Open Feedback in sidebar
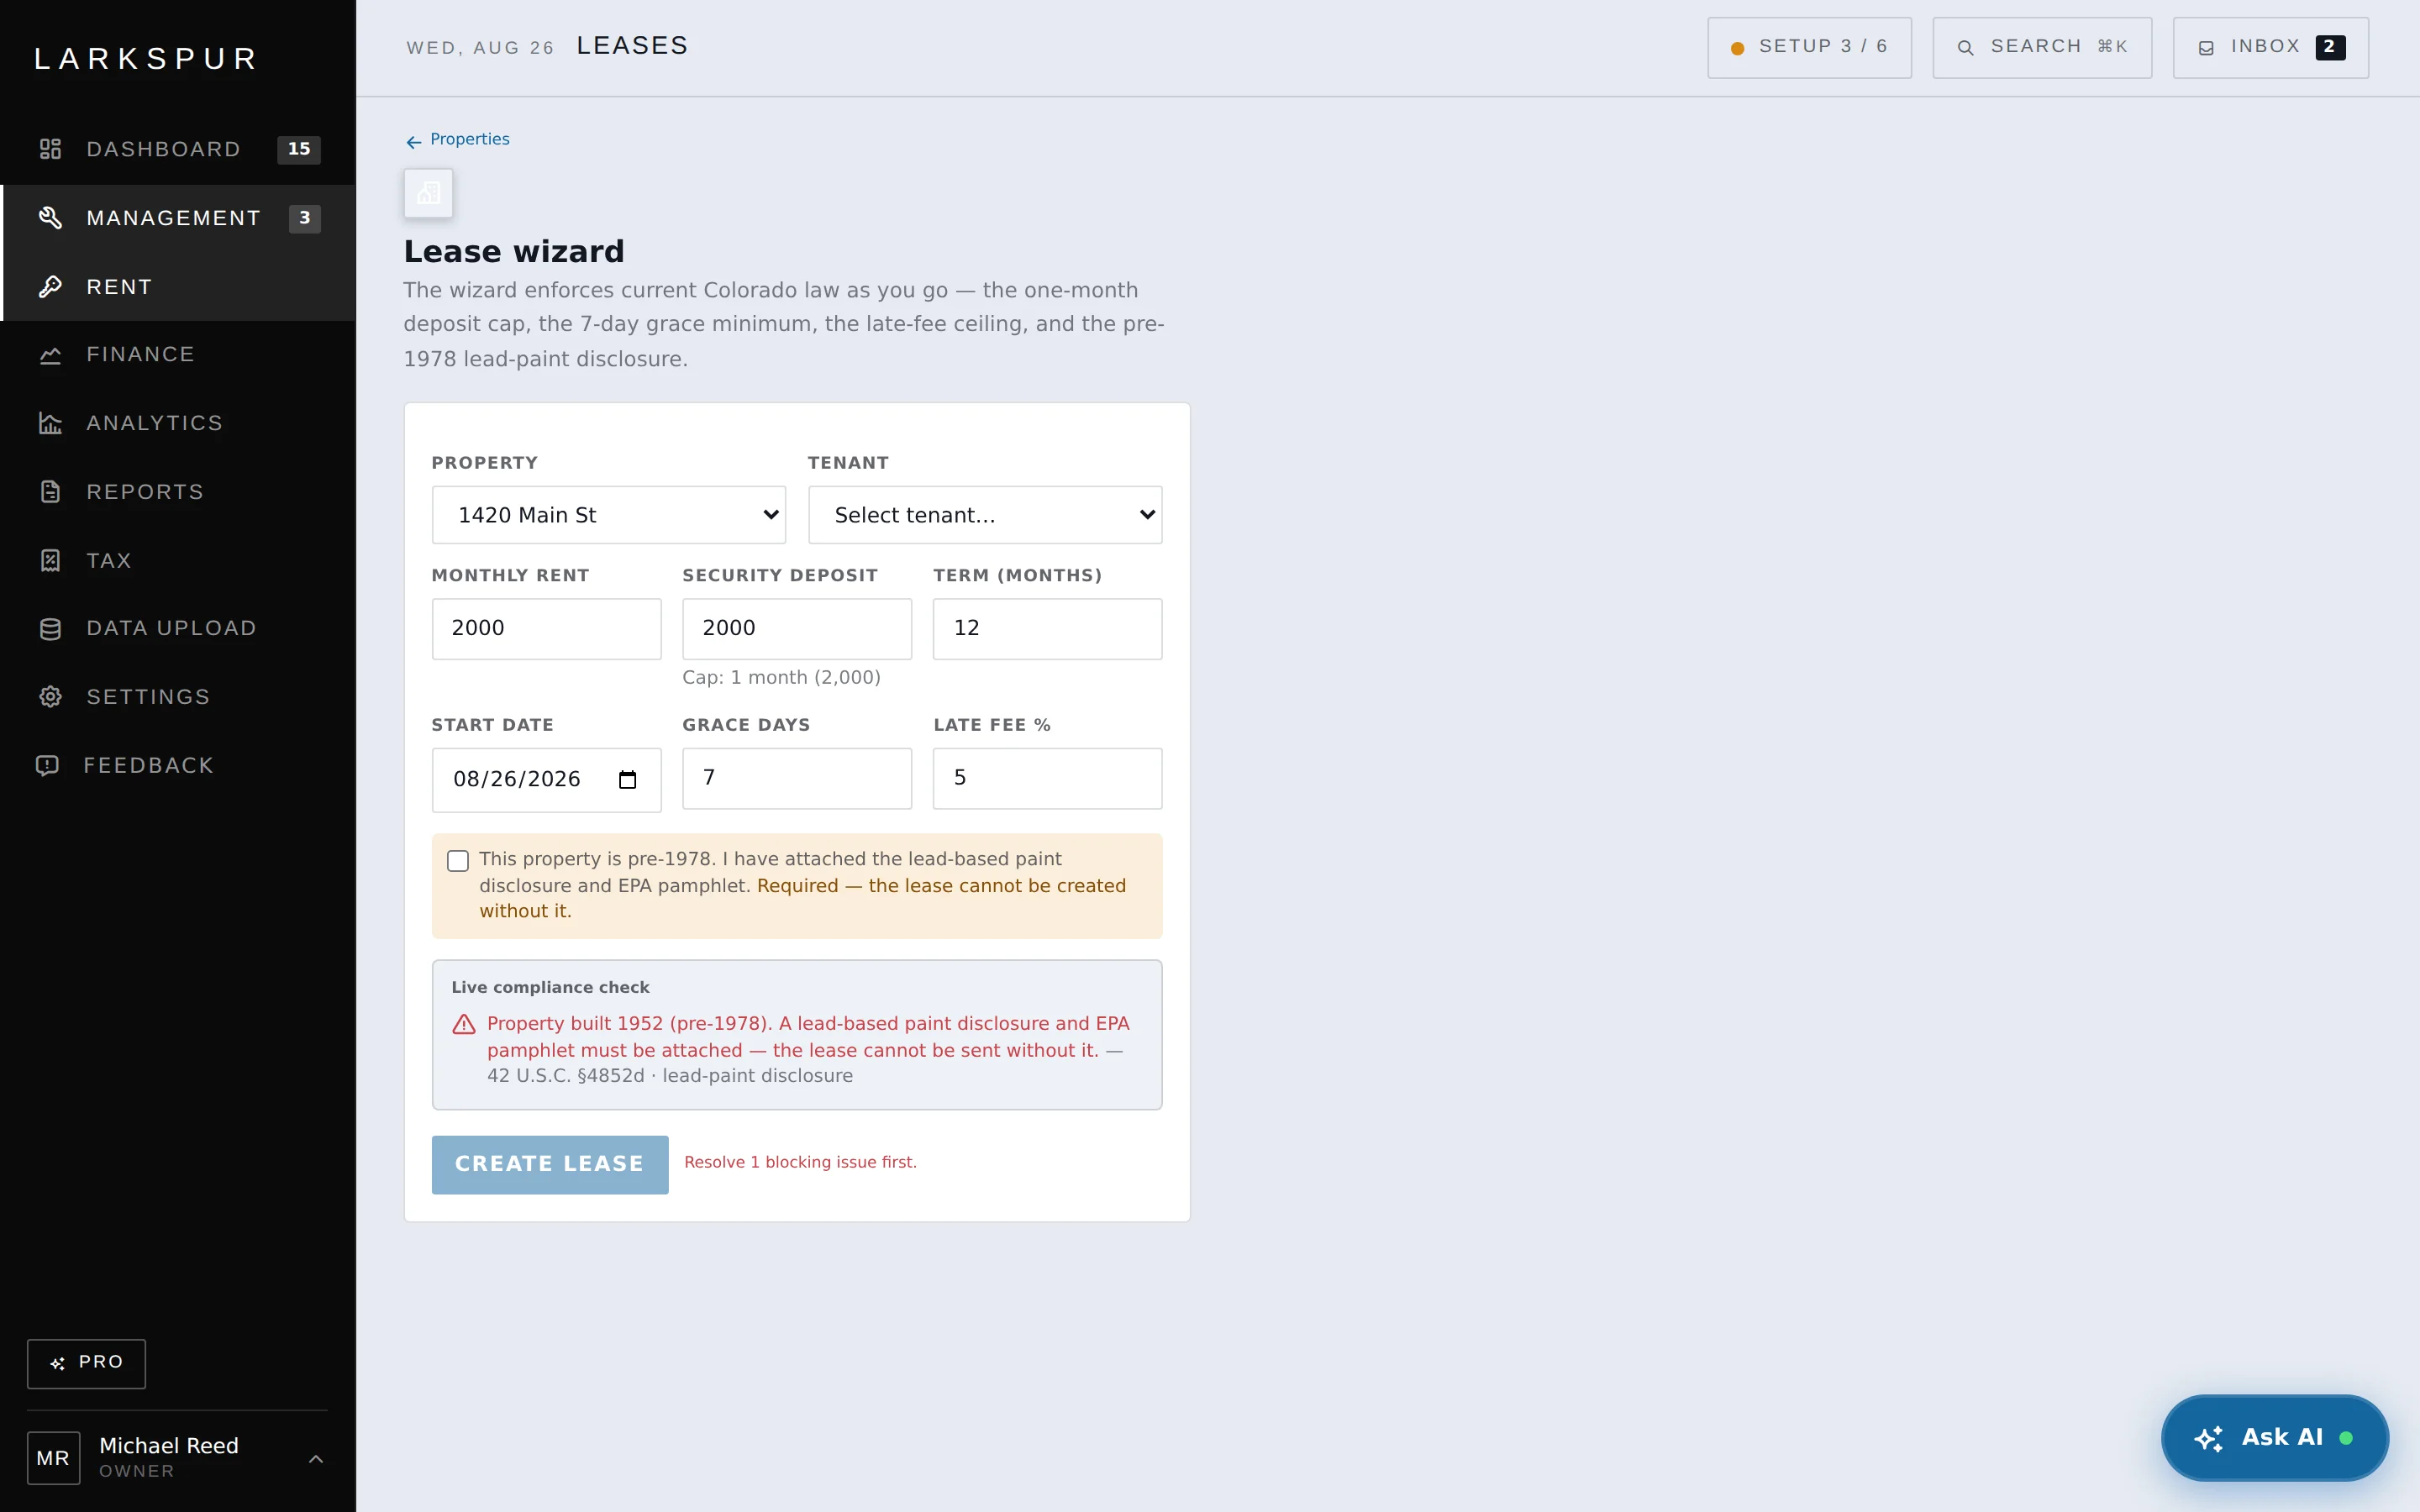This screenshot has width=2420, height=1512. click(x=178, y=766)
